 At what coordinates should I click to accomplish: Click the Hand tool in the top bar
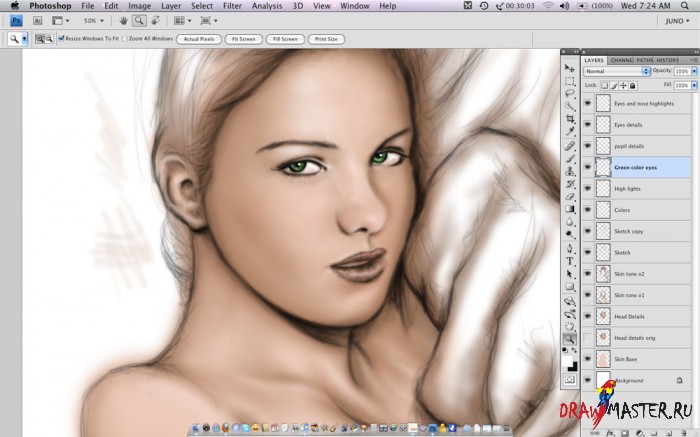pyautogui.click(x=122, y=20)
